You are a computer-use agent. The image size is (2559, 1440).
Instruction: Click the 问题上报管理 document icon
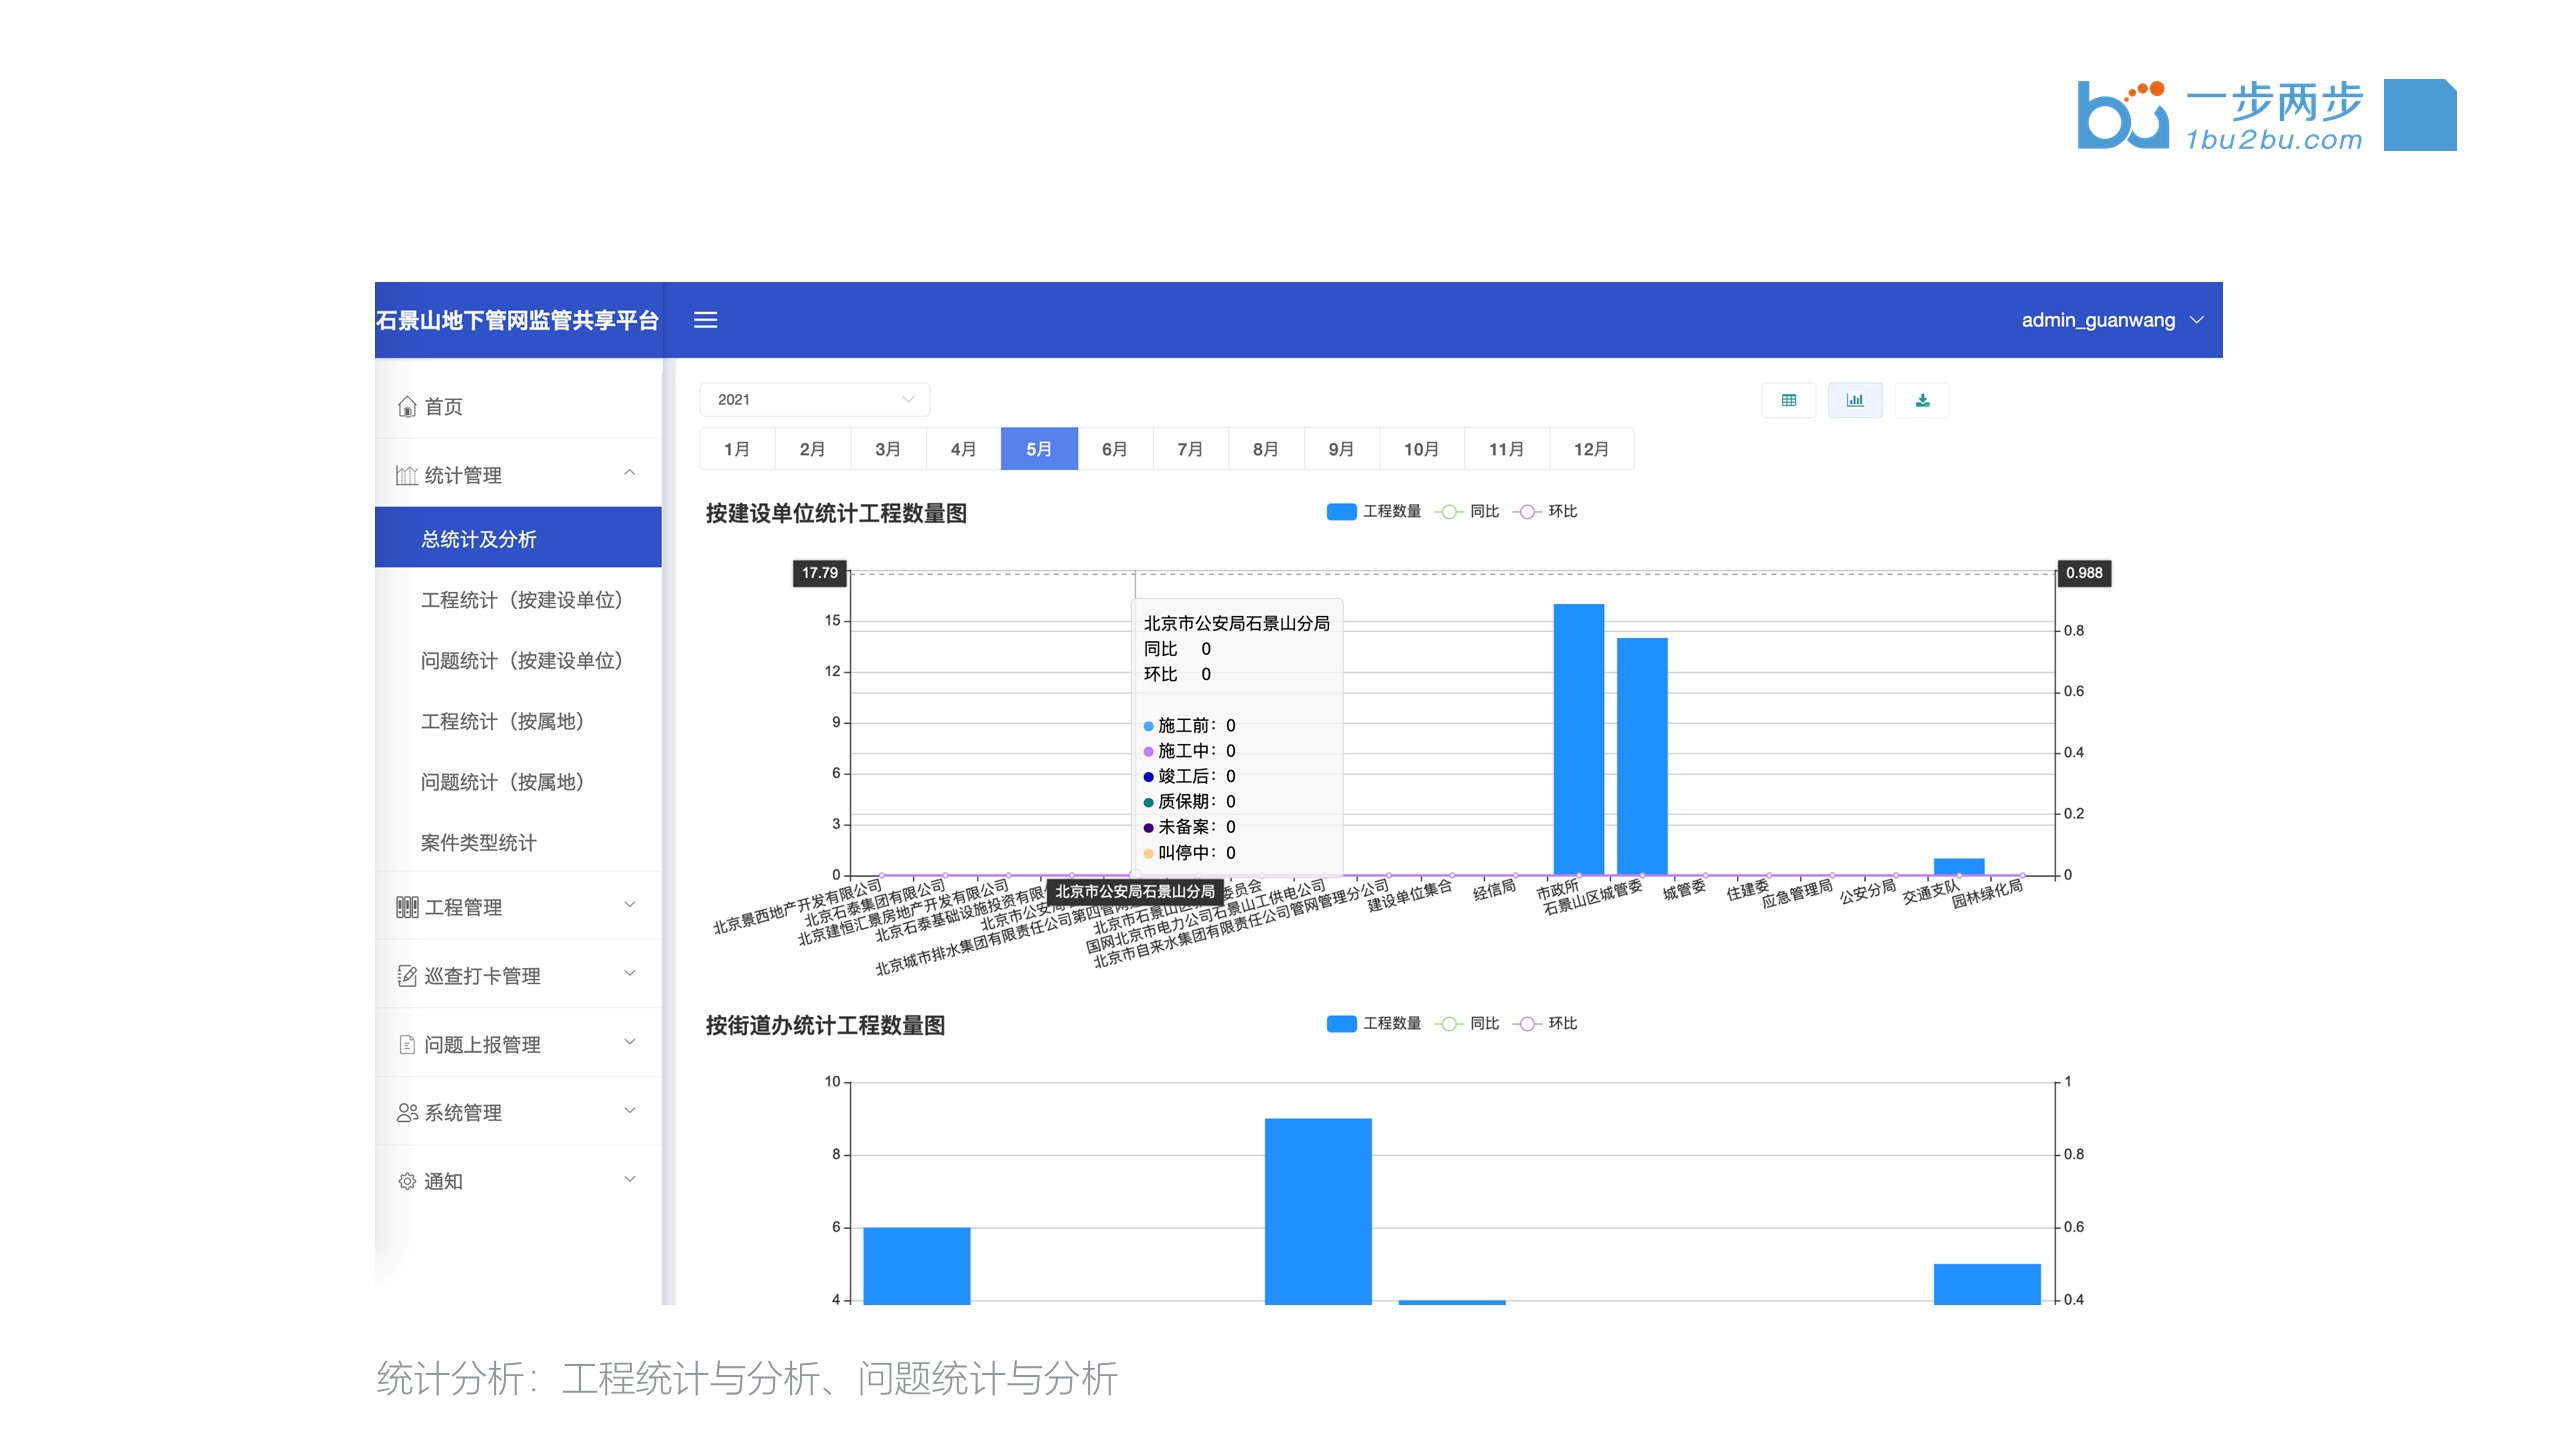406,1044
